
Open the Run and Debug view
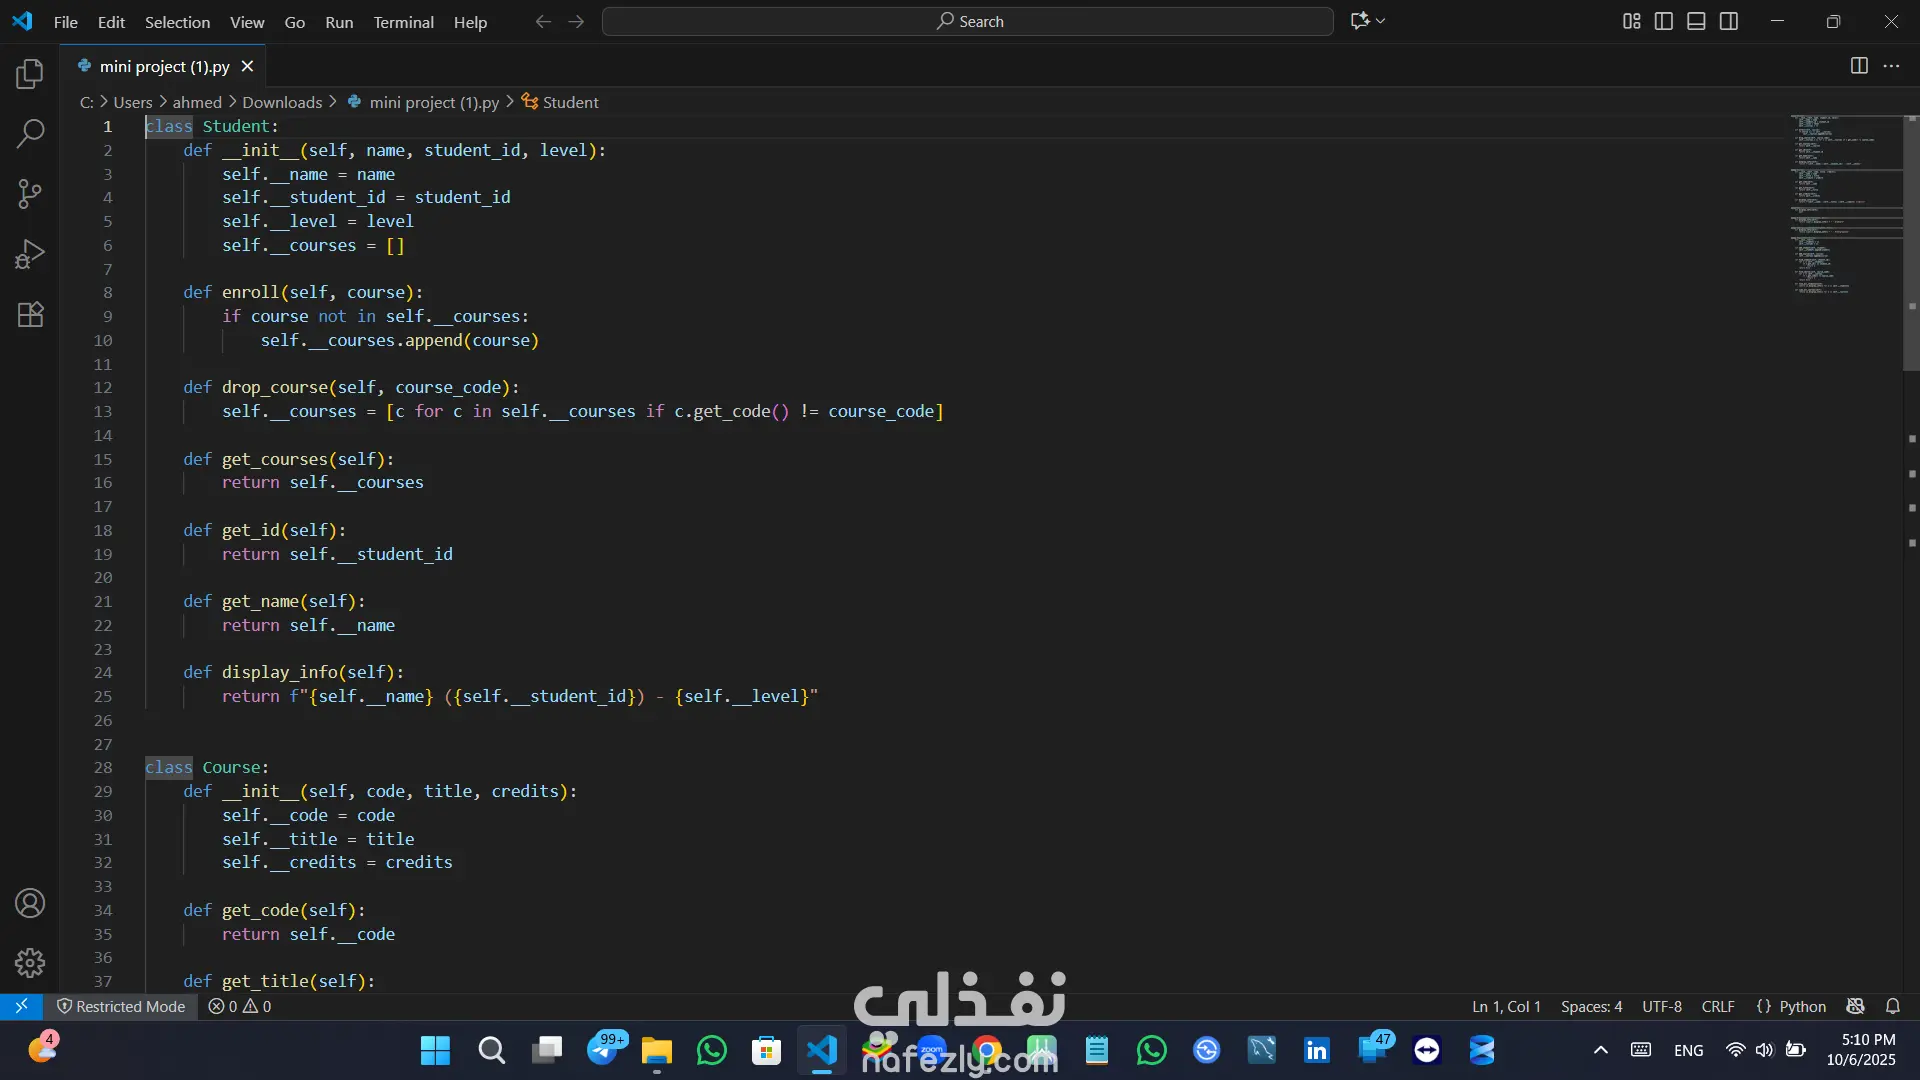30,254
